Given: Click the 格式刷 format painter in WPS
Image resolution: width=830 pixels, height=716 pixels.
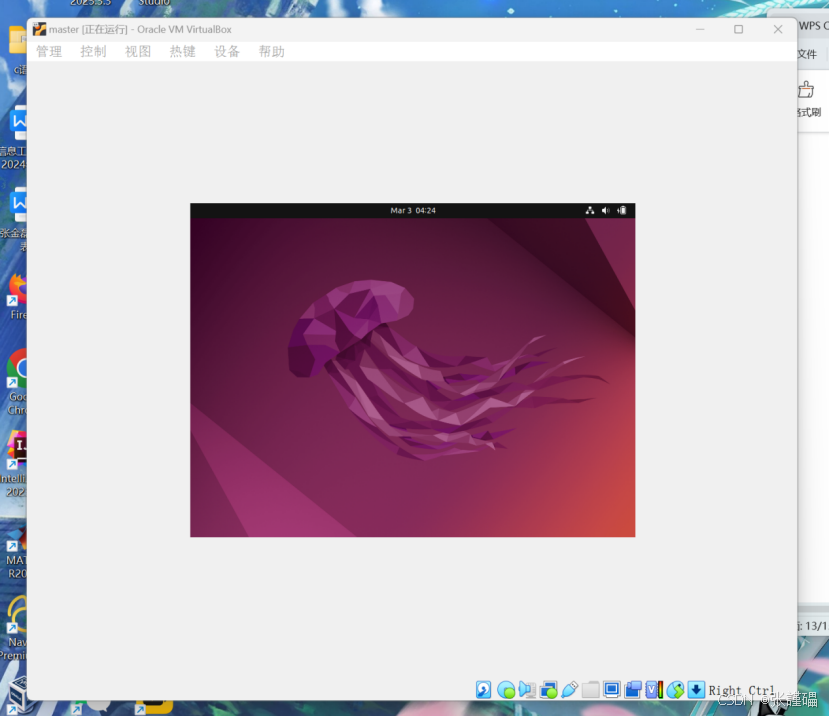Looking at the screenshot, I should (x=808, y=99).
